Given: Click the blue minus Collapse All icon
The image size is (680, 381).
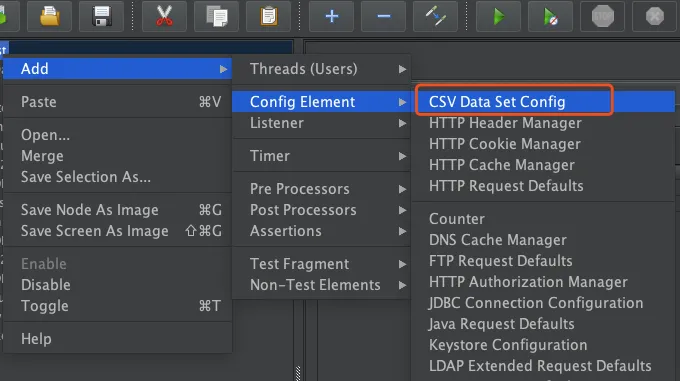Looking at the screenshot, I should [x=383, y=16].
